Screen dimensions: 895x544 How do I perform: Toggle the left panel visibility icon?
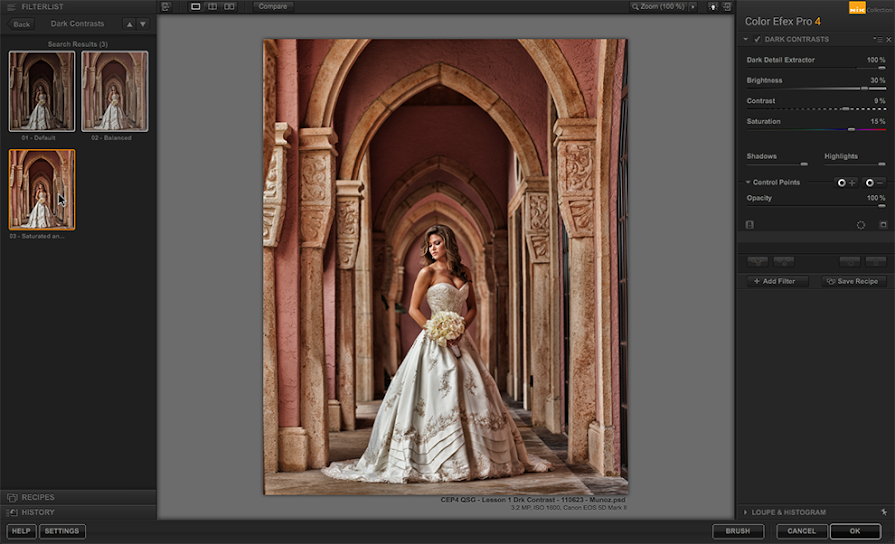[166, 7]
